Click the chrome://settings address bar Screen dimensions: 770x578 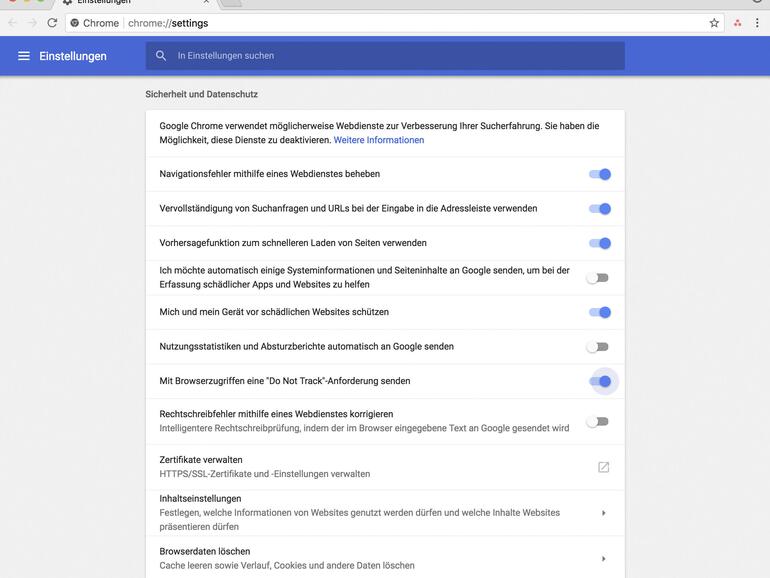pos(400,23)
